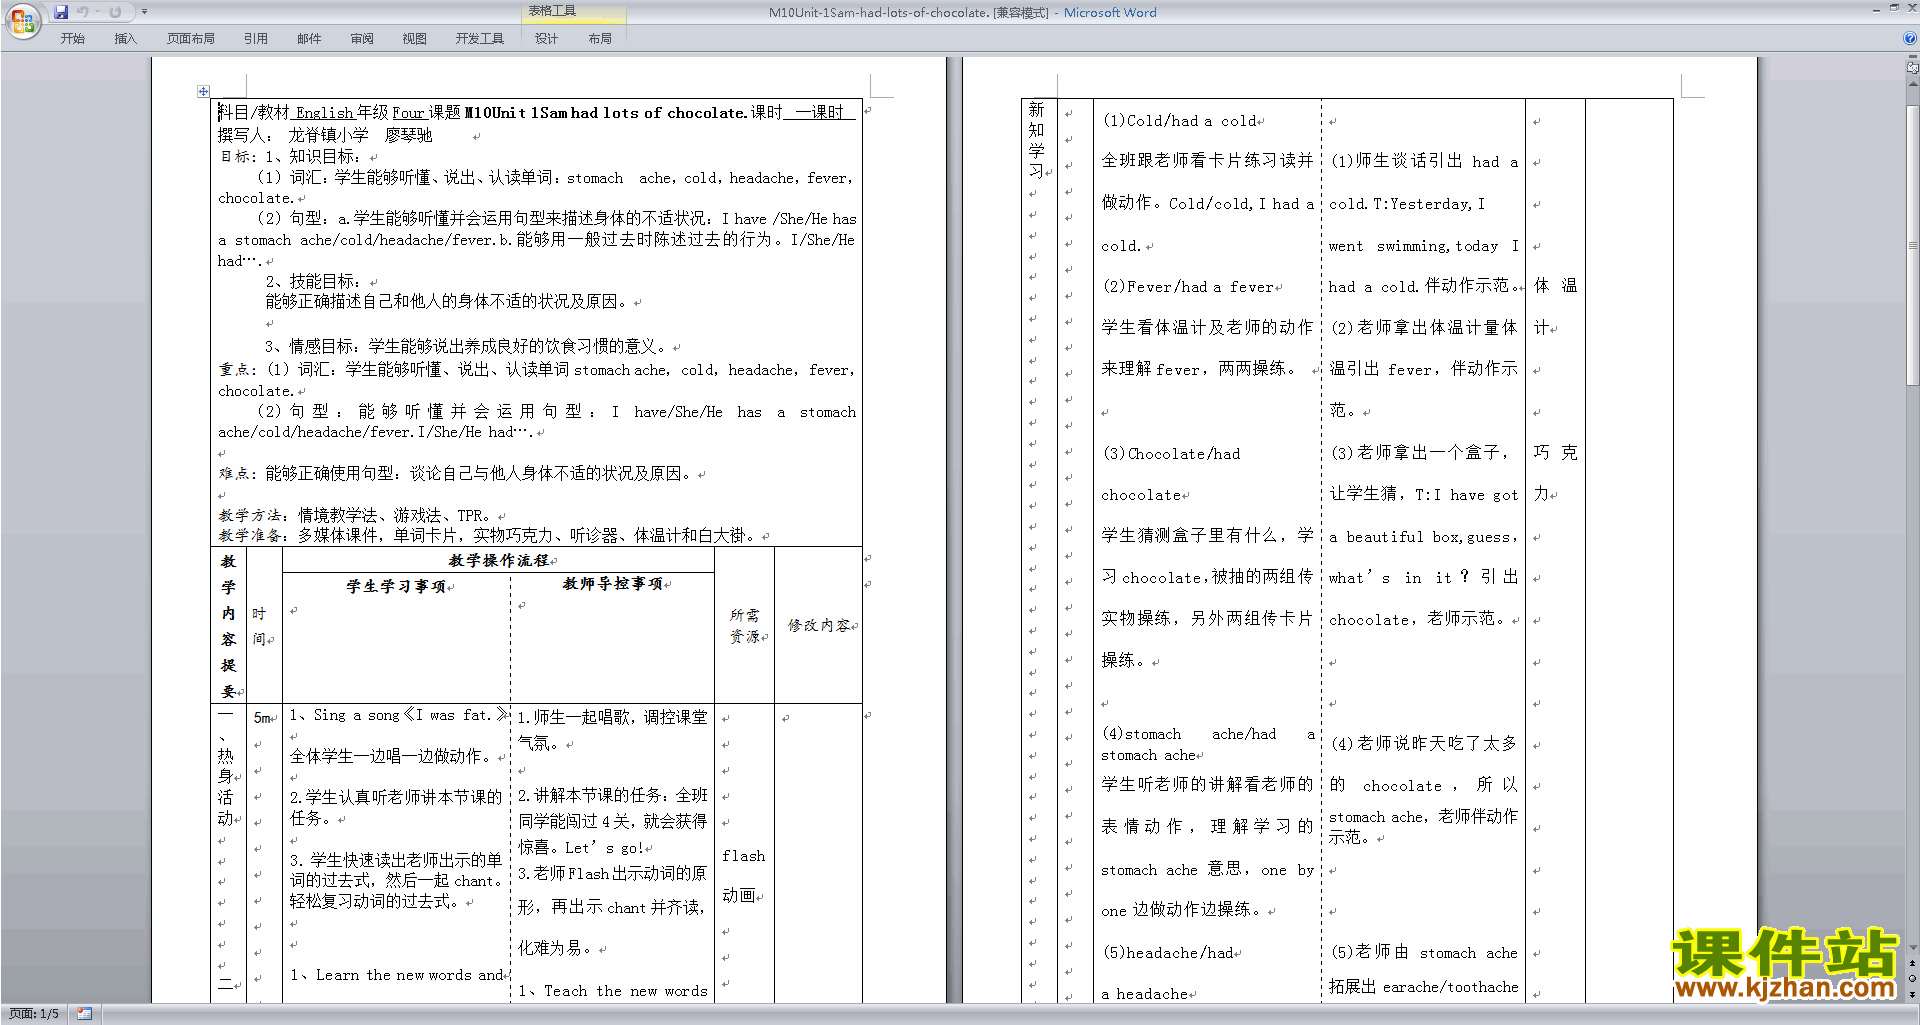This screenshot has width=1920, height=1025.
Task: Open the table tools 设计 tab
Action: tap(546, 39)
